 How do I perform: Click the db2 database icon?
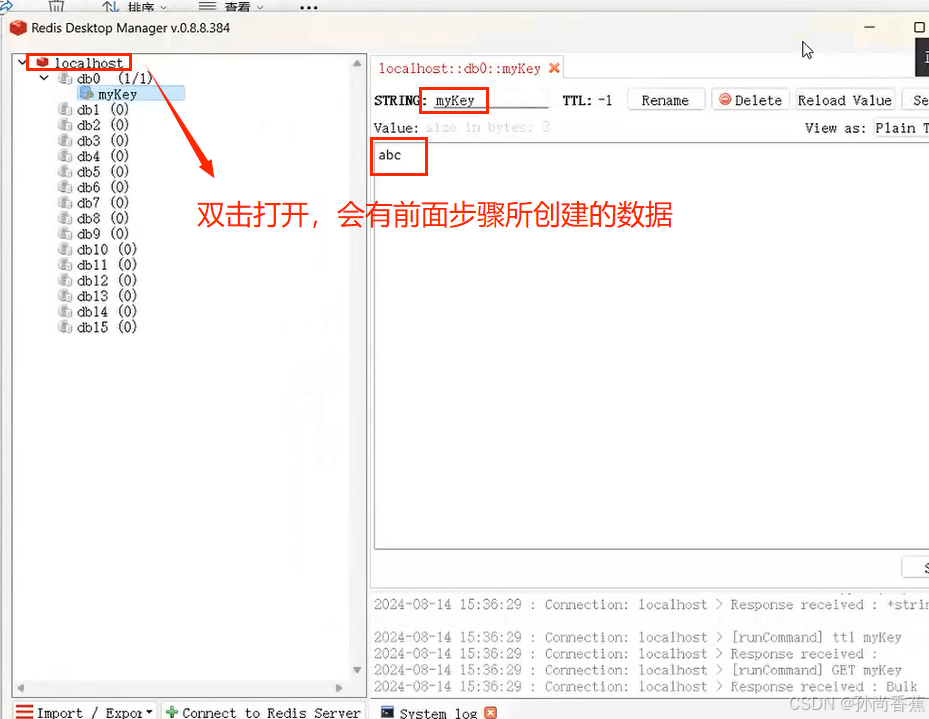pos(65,124)
